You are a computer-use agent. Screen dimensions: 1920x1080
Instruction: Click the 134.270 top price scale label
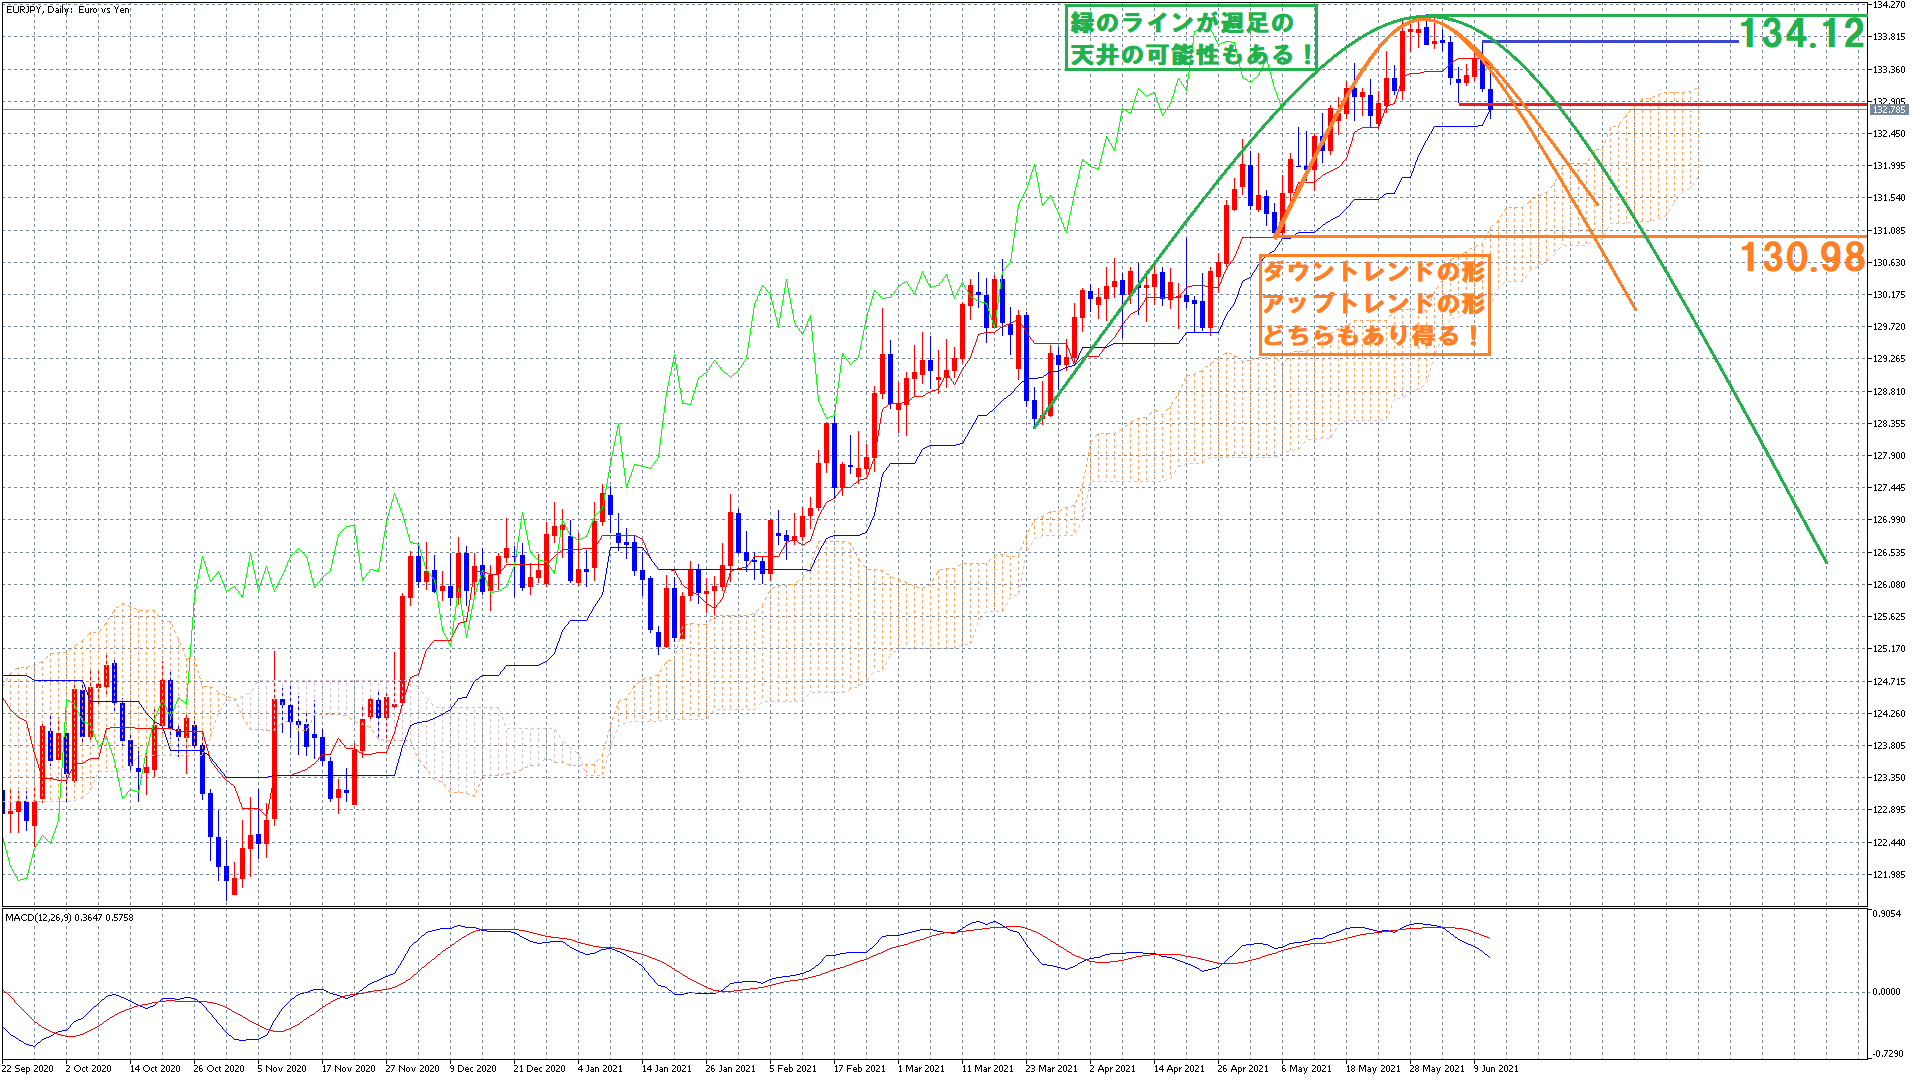(1888, 5)
